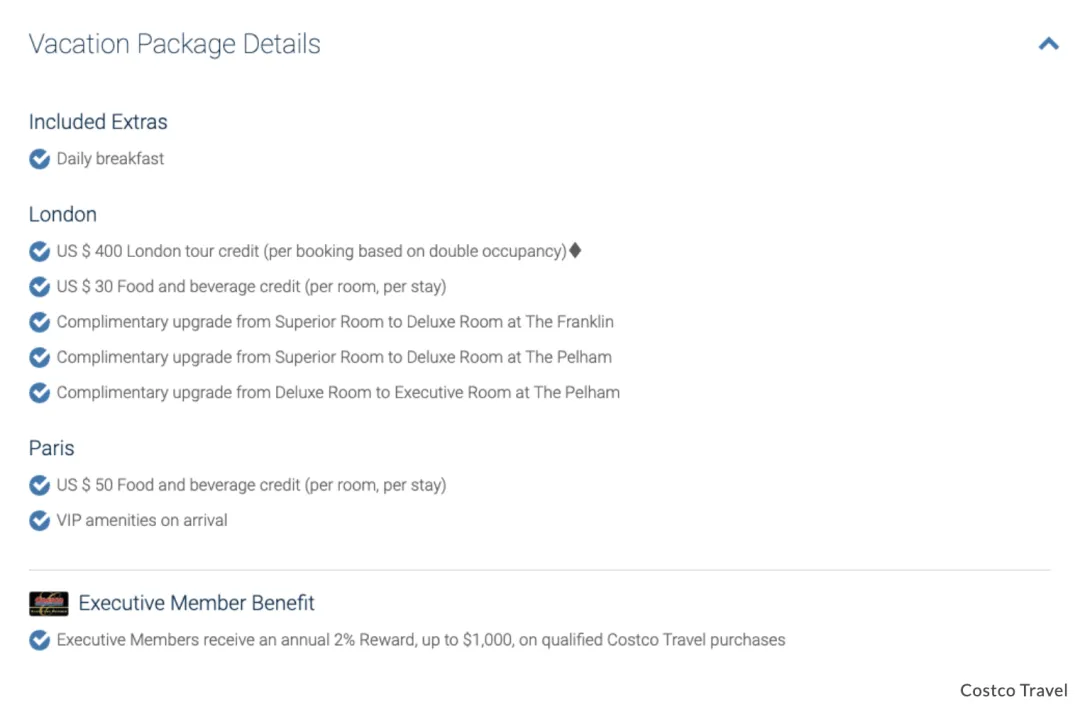Click checkmark beside $30 food and beverage credit
This screenshot has width=1080, height=707.
coord(39,287)
